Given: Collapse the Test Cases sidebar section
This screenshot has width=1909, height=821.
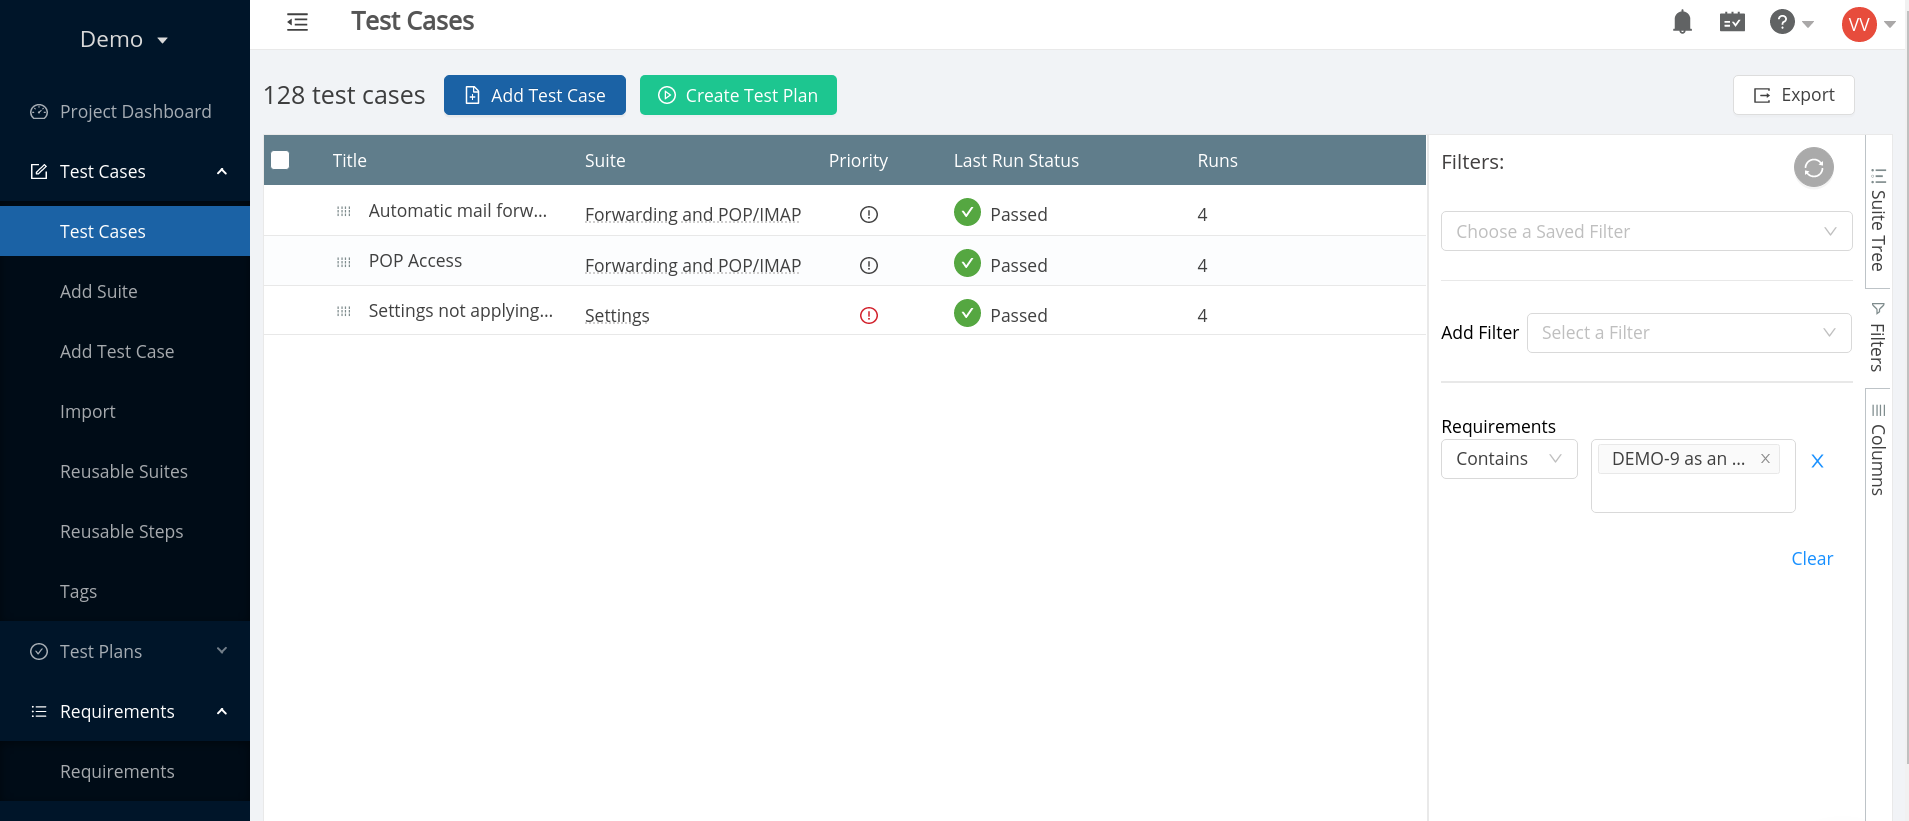Looking at the screenshot, I should pyautogui.click(x=222, y=172).
